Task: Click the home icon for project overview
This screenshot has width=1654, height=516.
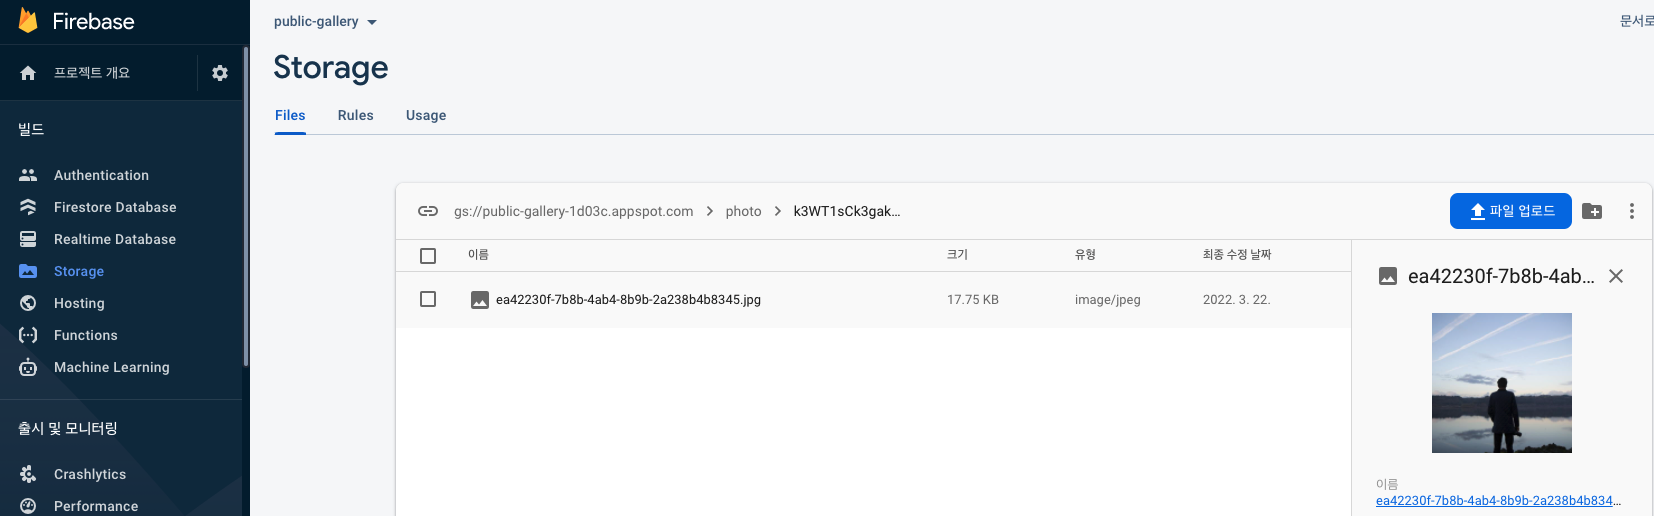Action: point(28,73)
